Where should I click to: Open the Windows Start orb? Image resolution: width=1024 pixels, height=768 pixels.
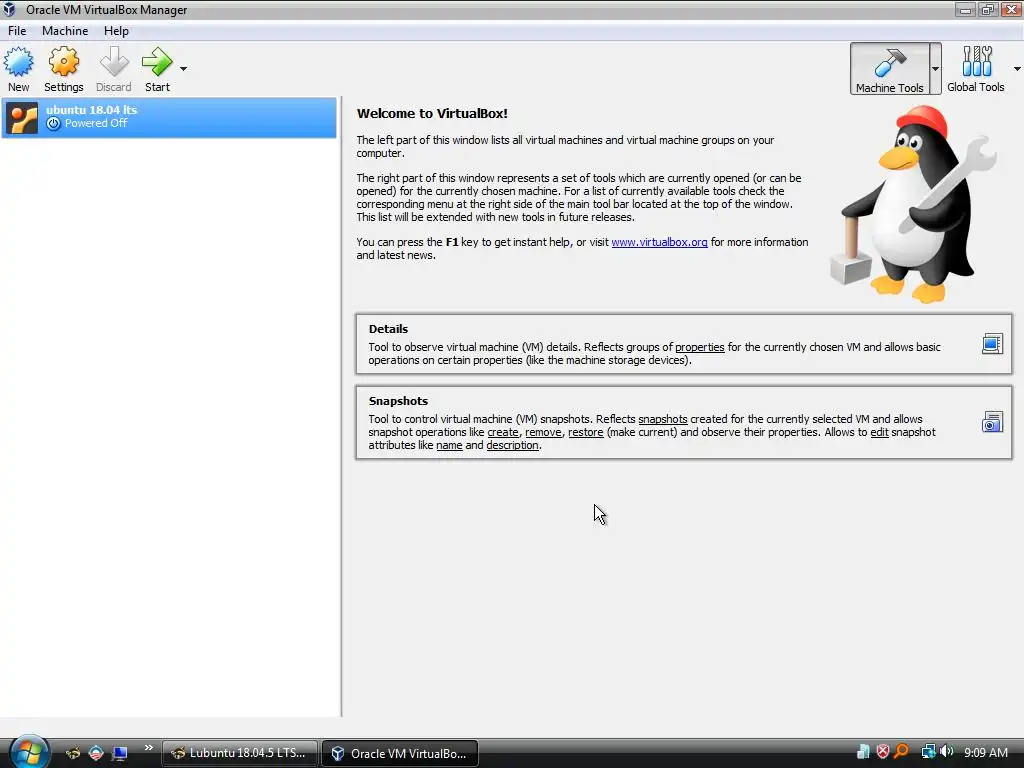tap(29, 751)
